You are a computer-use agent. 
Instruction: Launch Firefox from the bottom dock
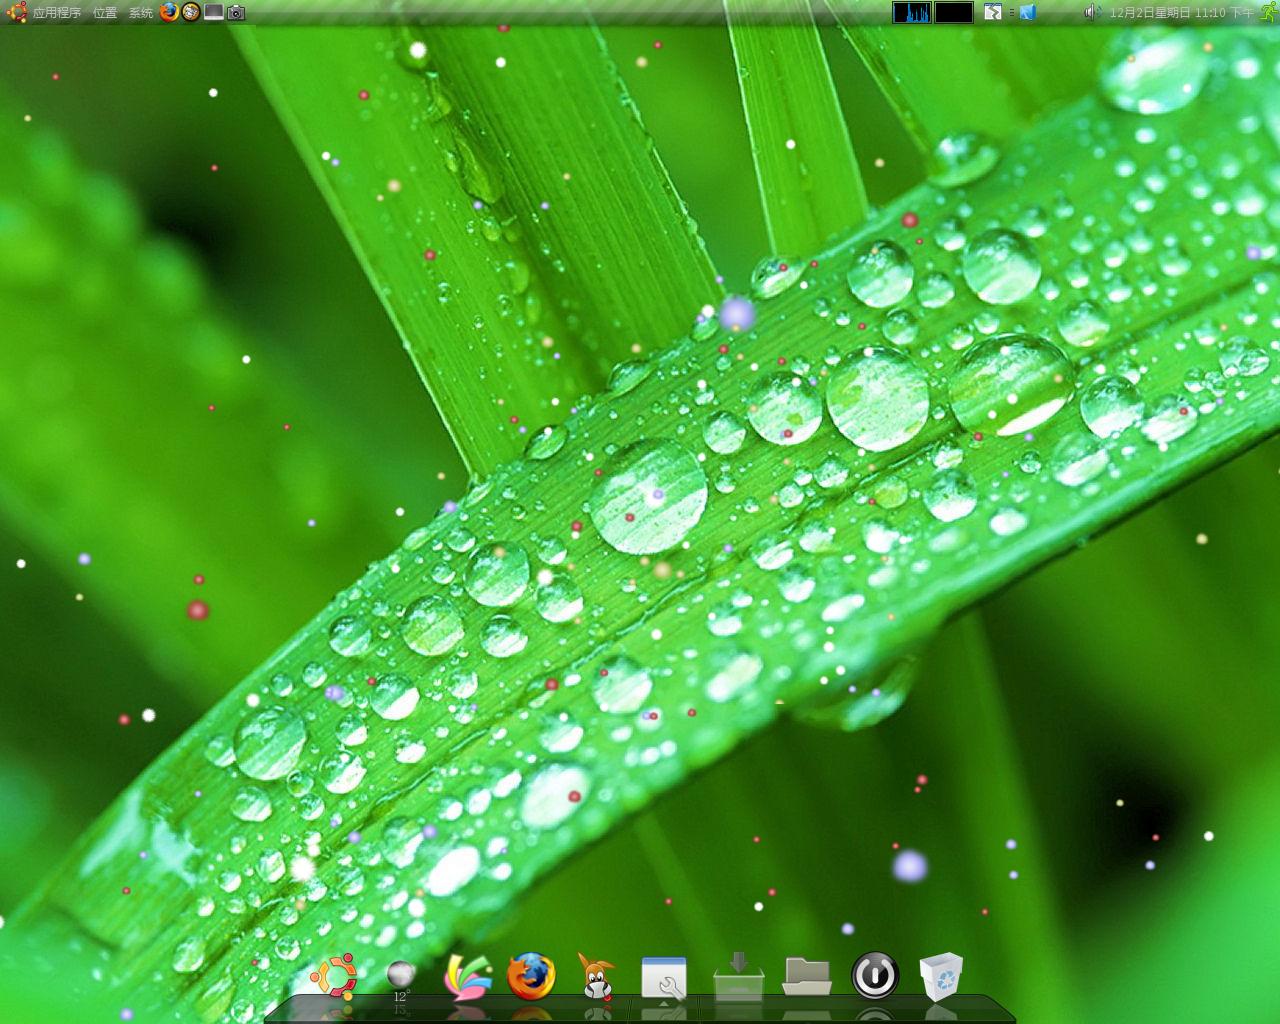point(531,976)
